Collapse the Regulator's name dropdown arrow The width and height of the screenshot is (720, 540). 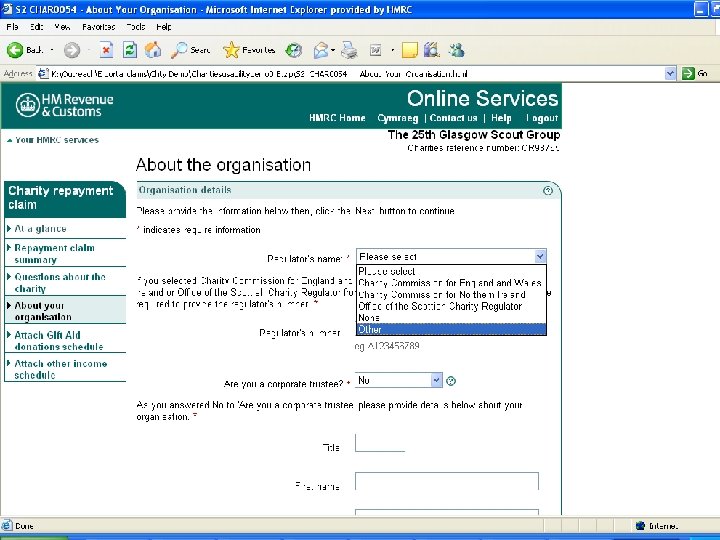pos(540,256)
